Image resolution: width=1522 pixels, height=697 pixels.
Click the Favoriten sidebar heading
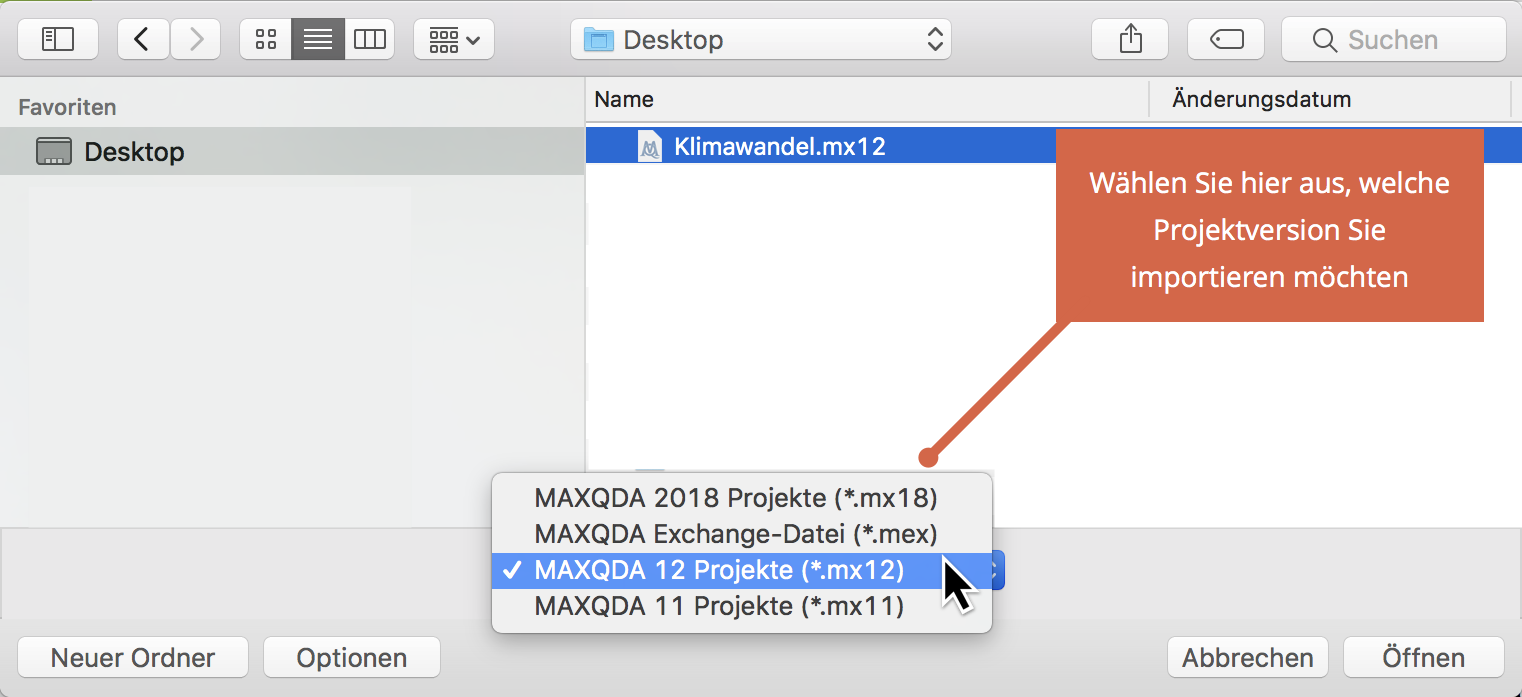pos(67,107)
